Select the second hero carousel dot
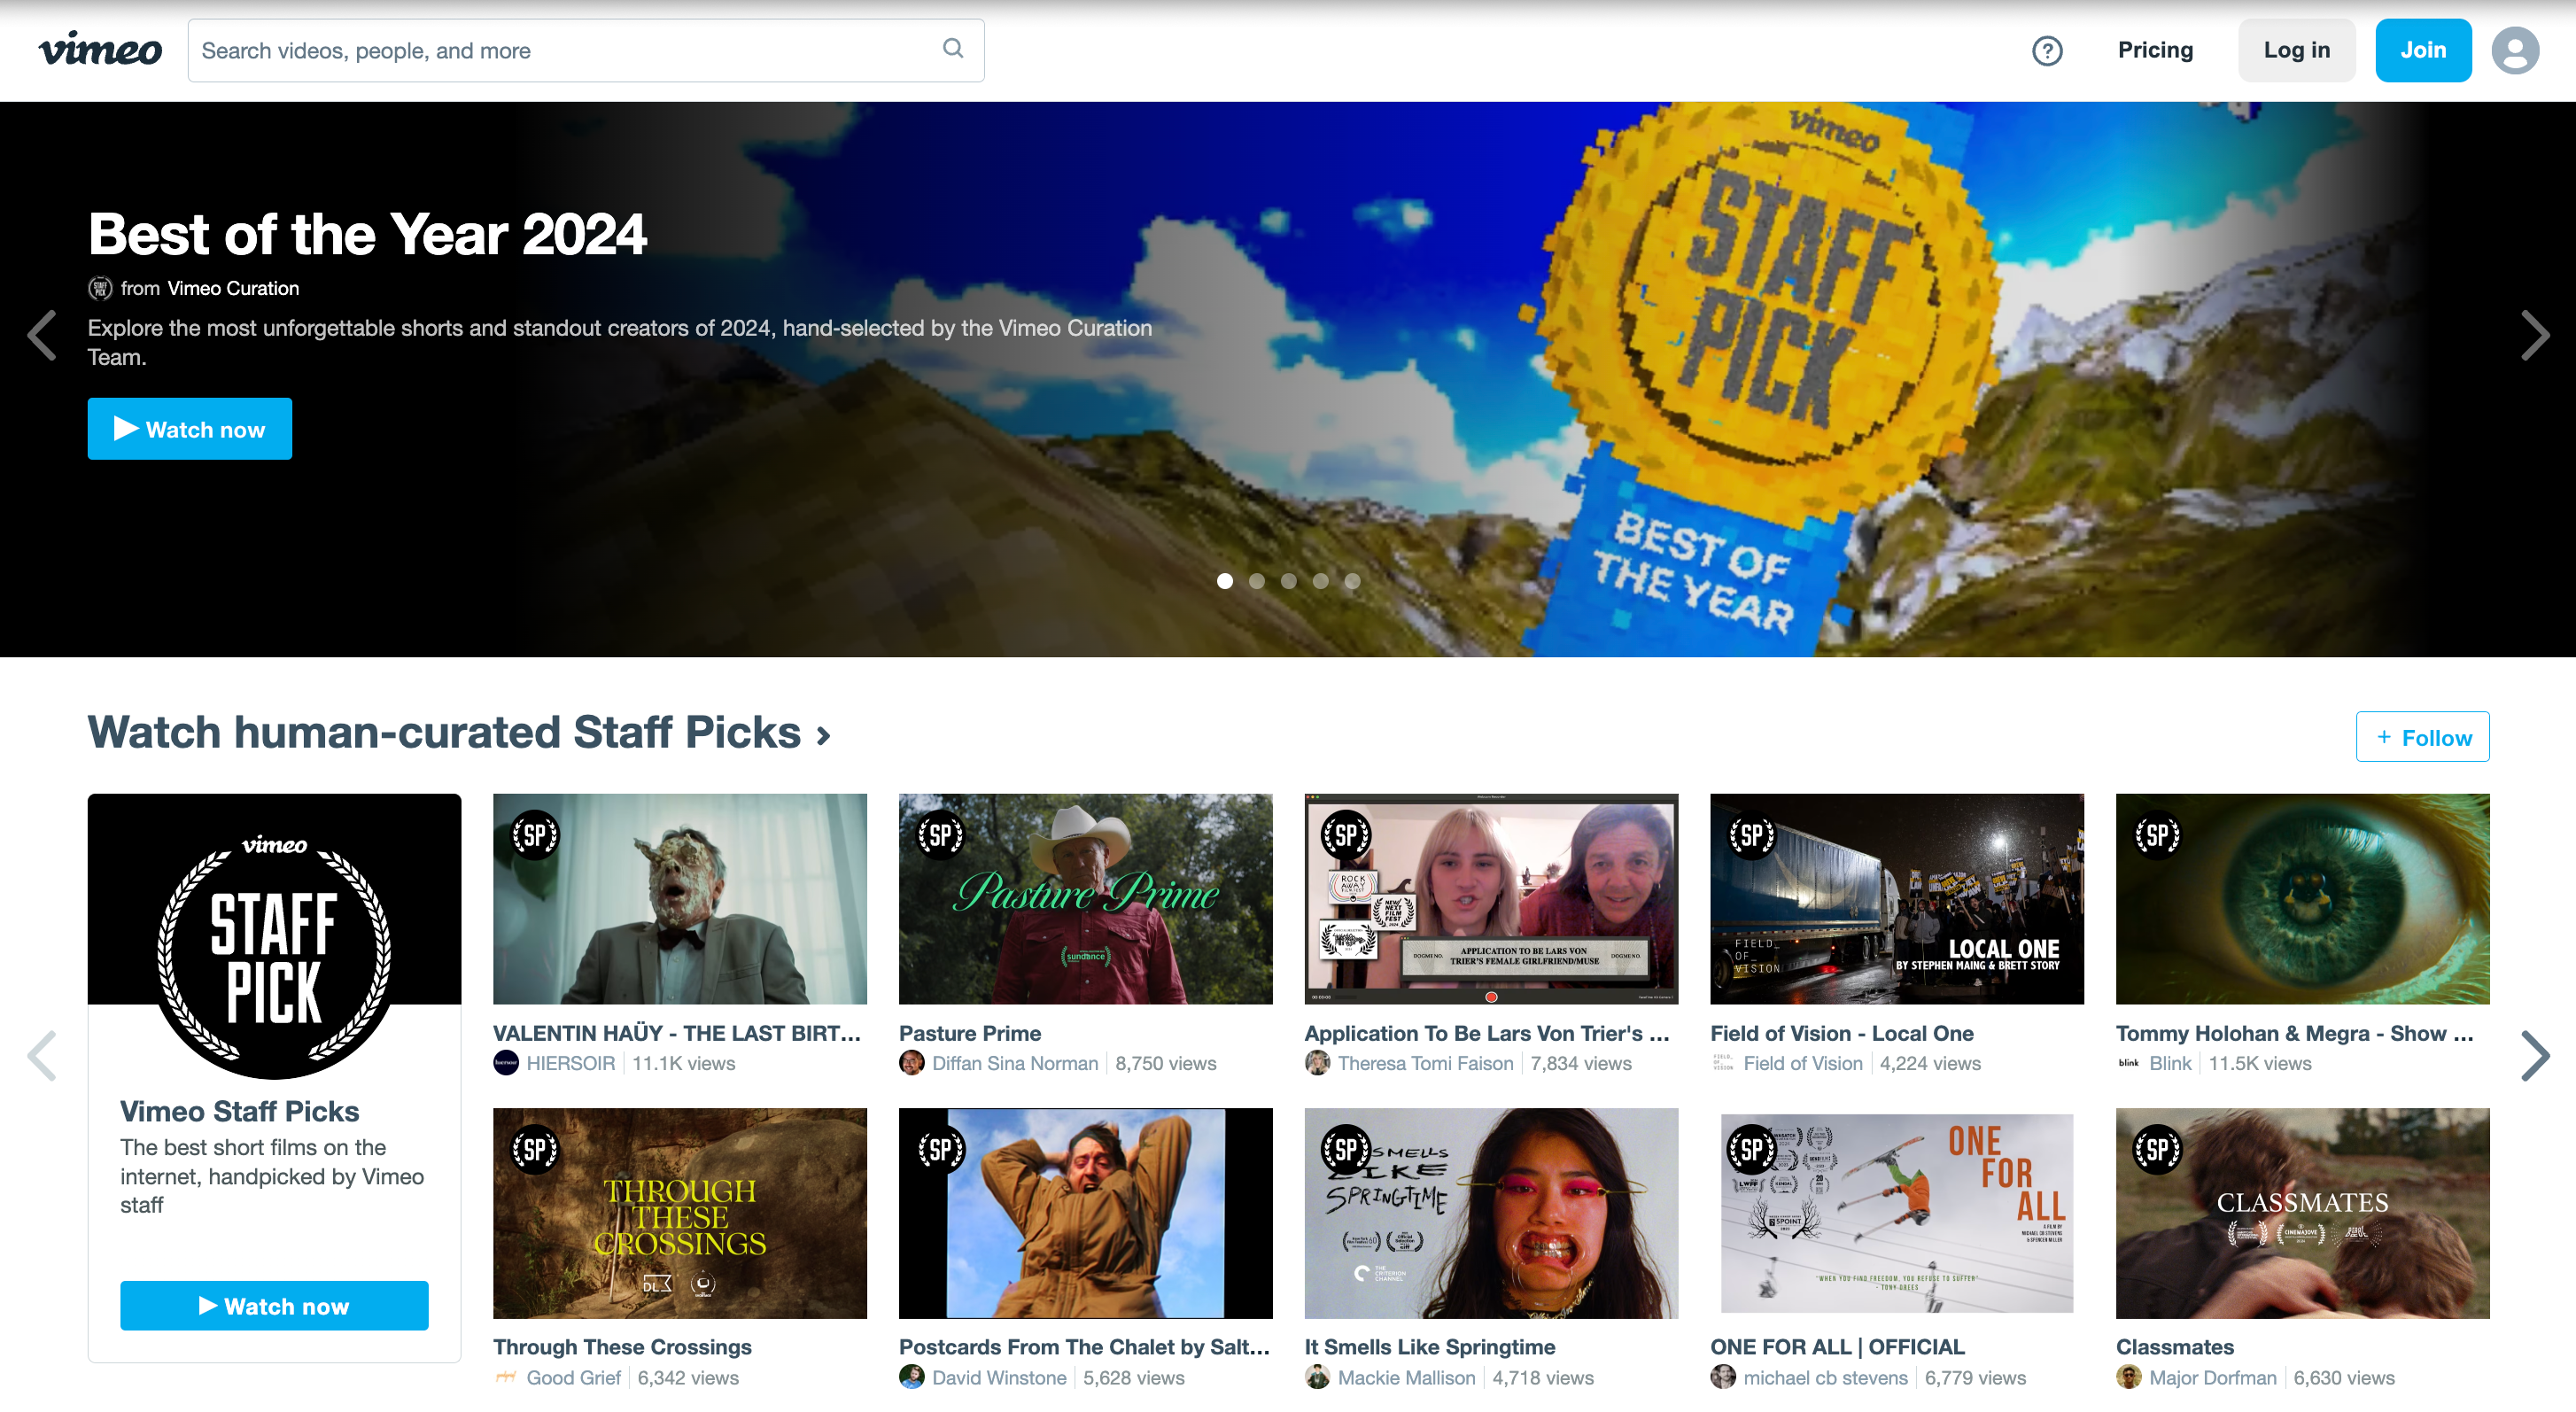Screen dimensions: 2576x1412 pos(1256,581)
